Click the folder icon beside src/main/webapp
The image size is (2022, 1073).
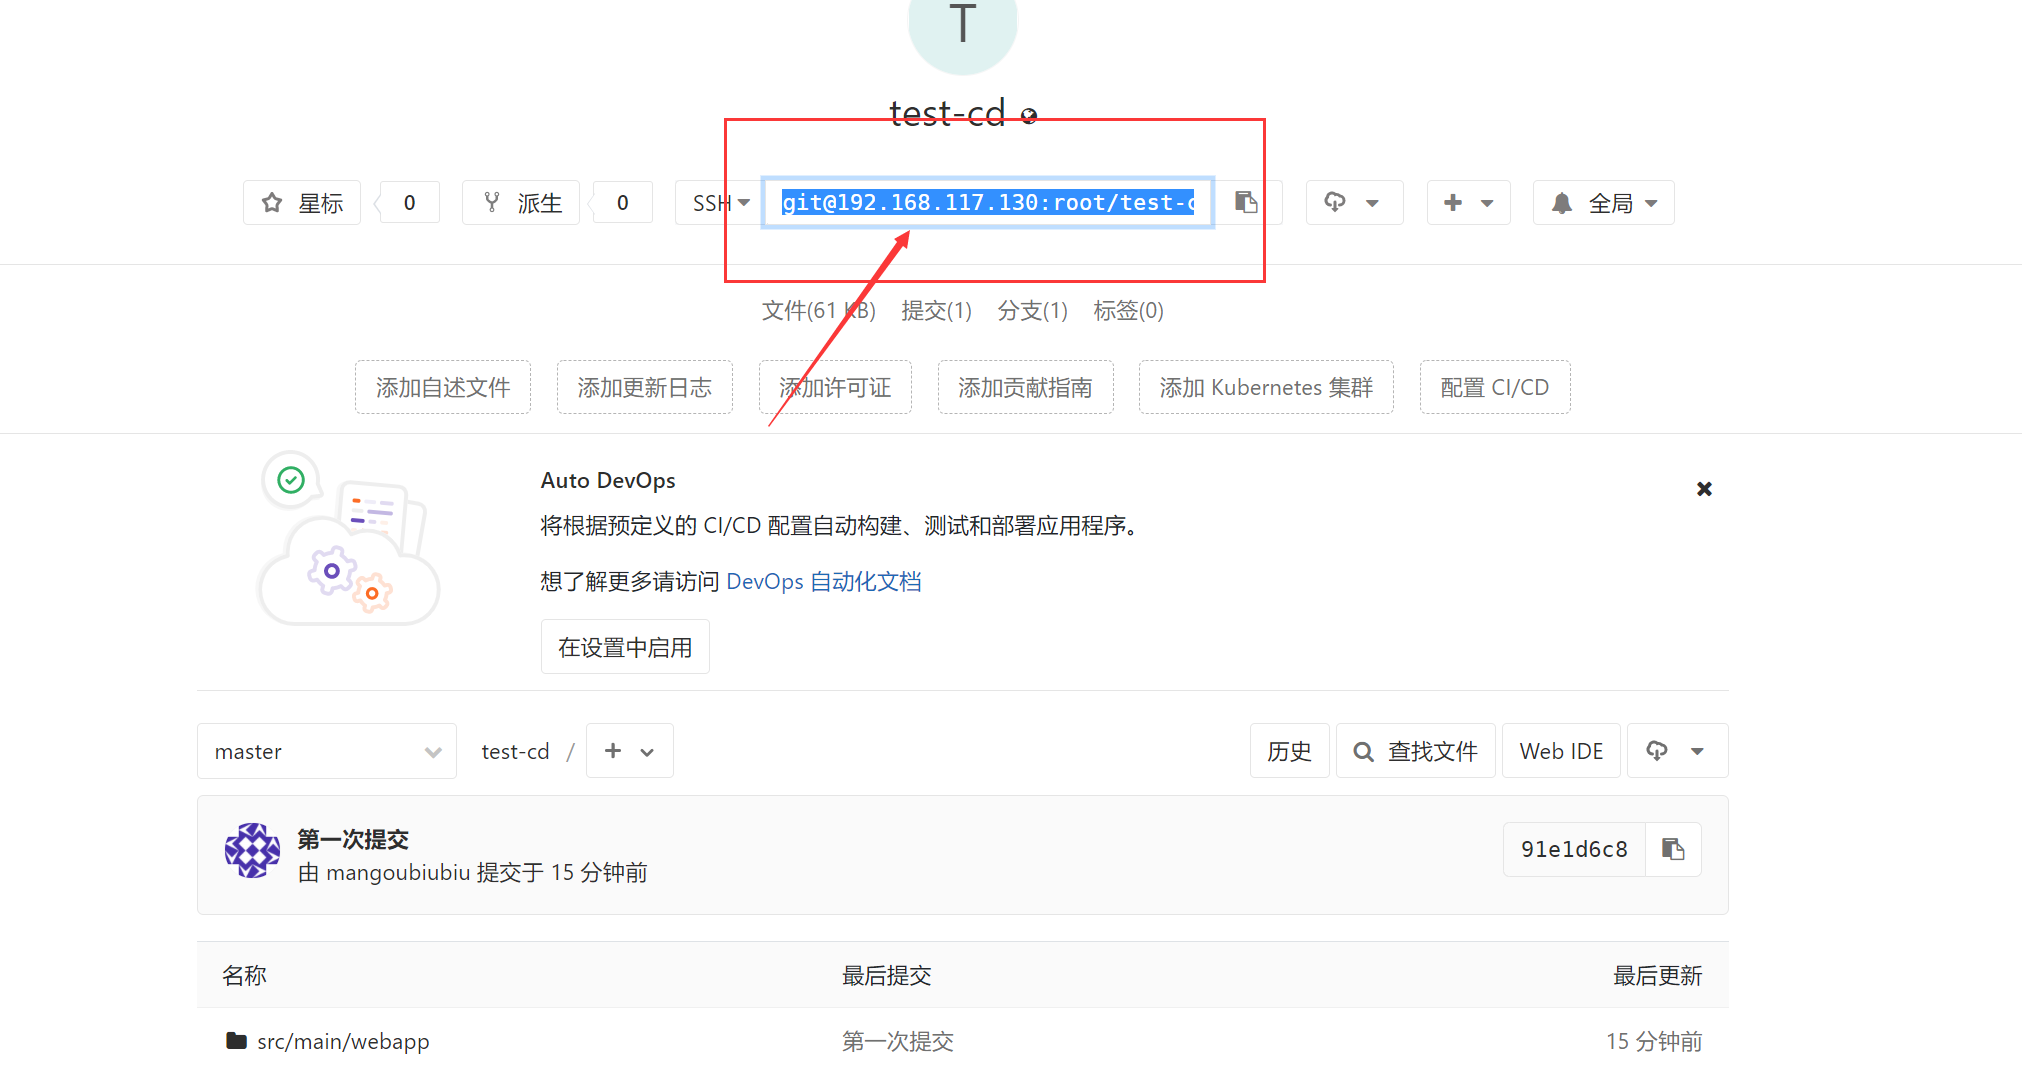[236, 1041]
